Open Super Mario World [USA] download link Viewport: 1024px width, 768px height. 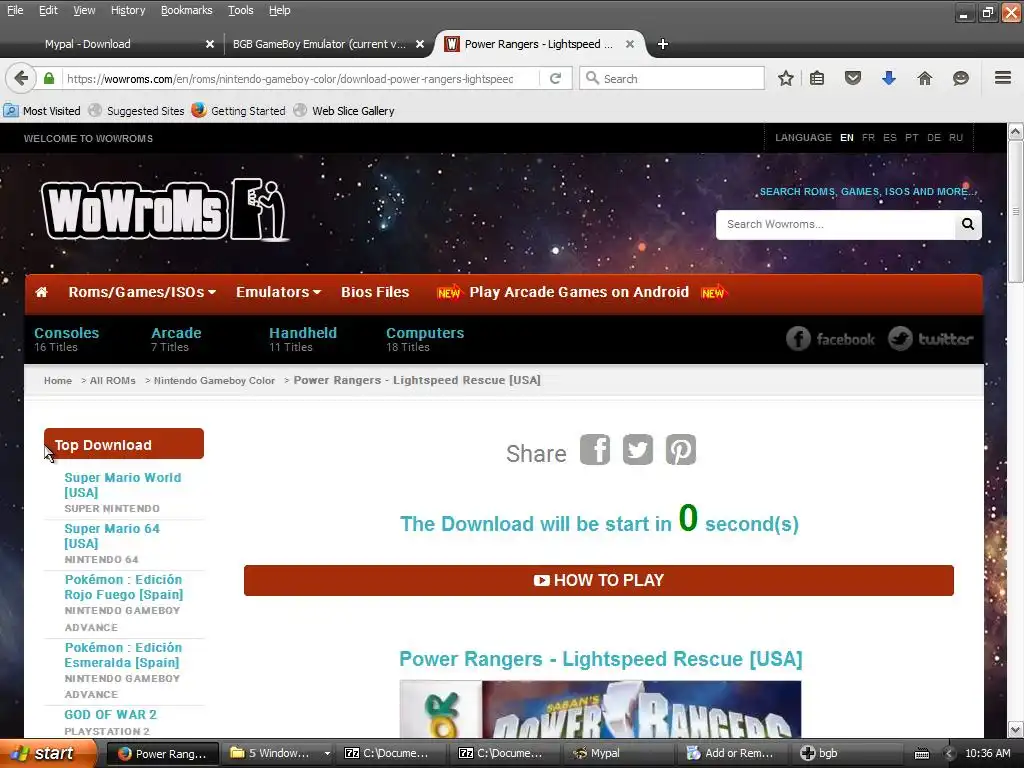click(123, 485)
